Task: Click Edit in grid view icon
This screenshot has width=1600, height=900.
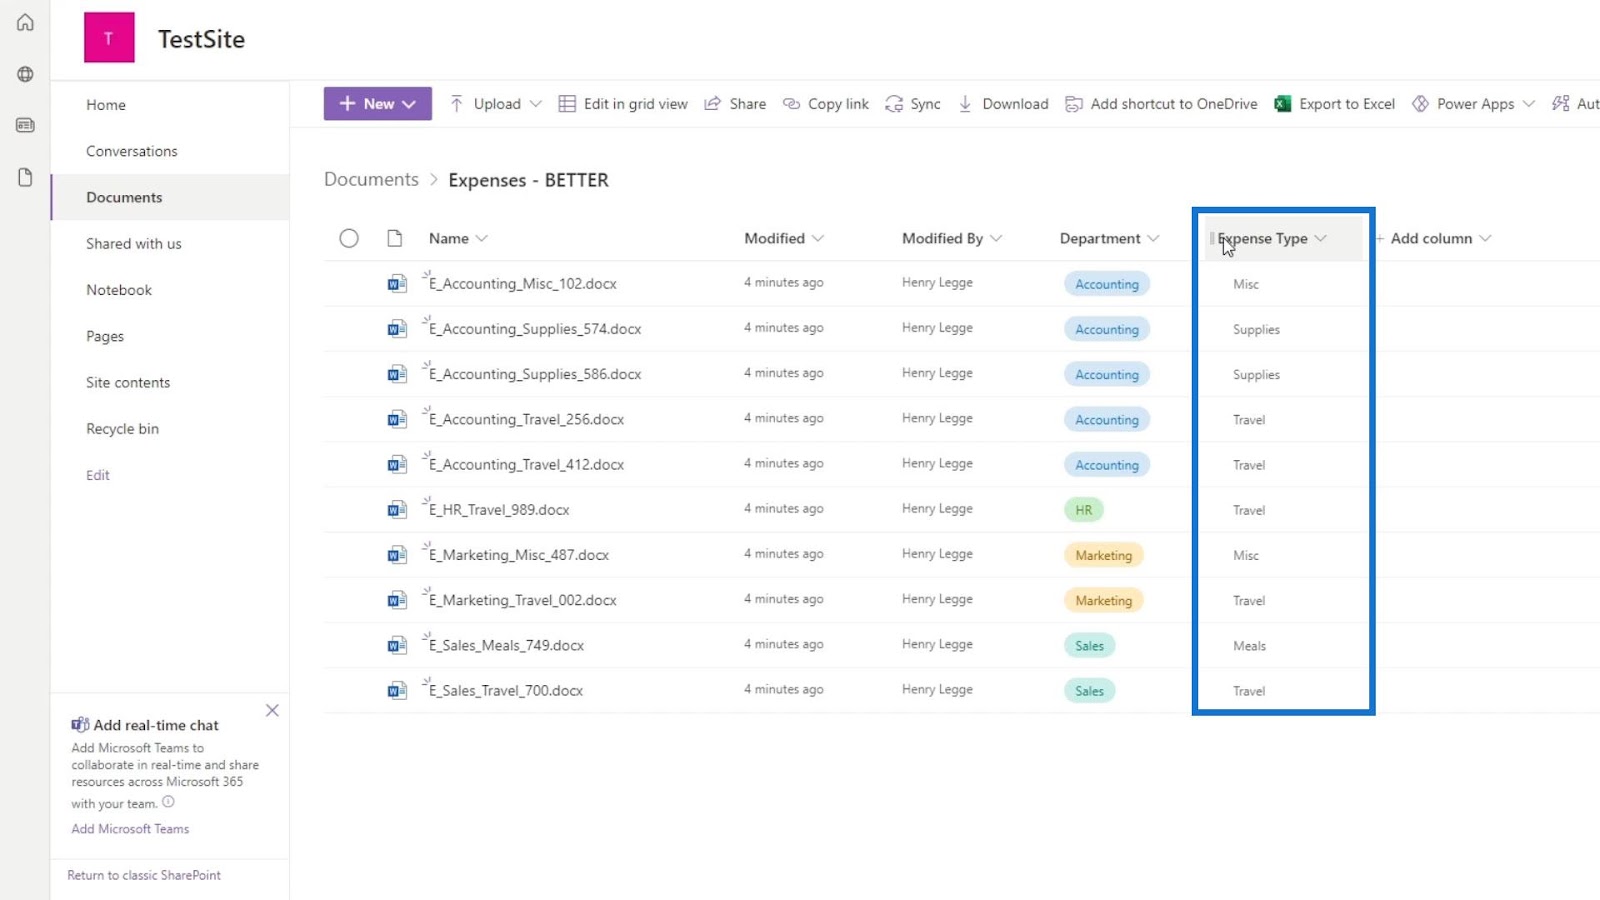Action: coord(567,104)
